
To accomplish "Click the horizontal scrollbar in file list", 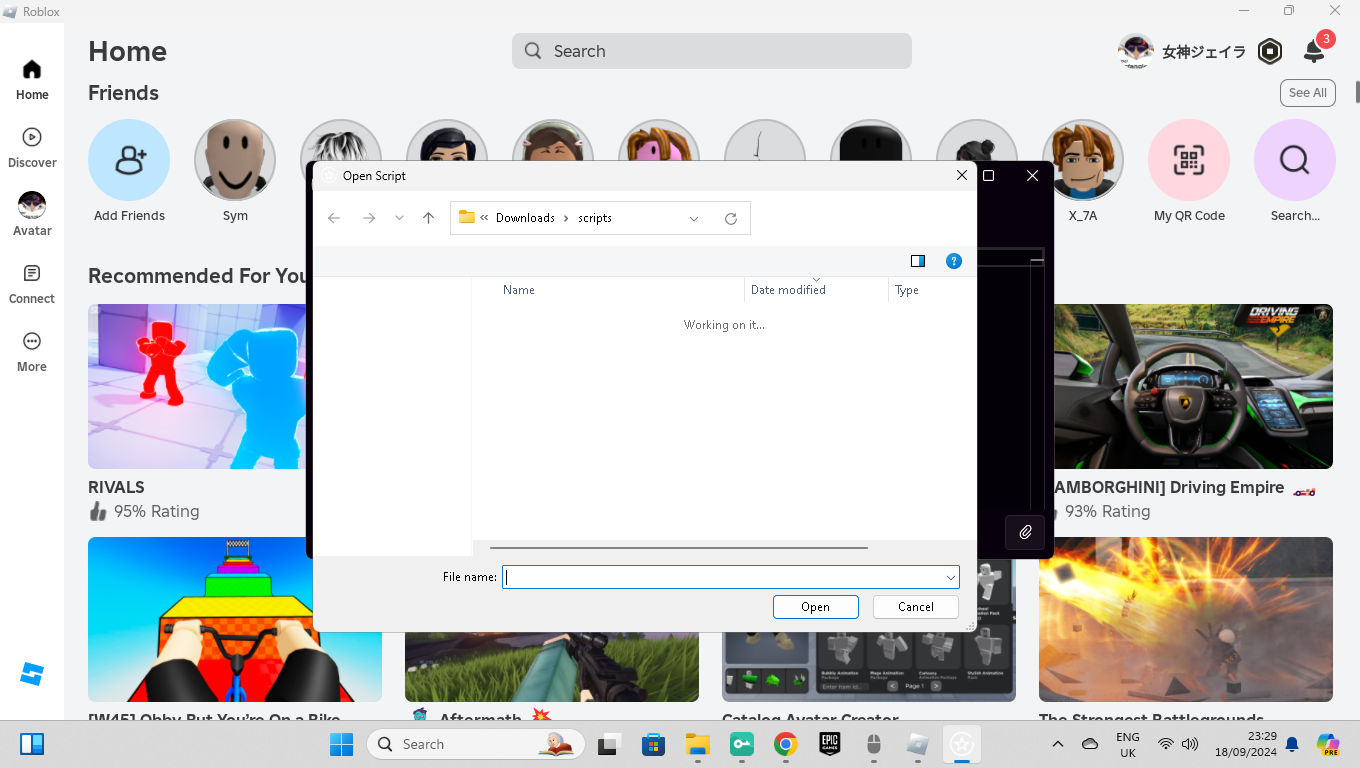I will 679,548.
